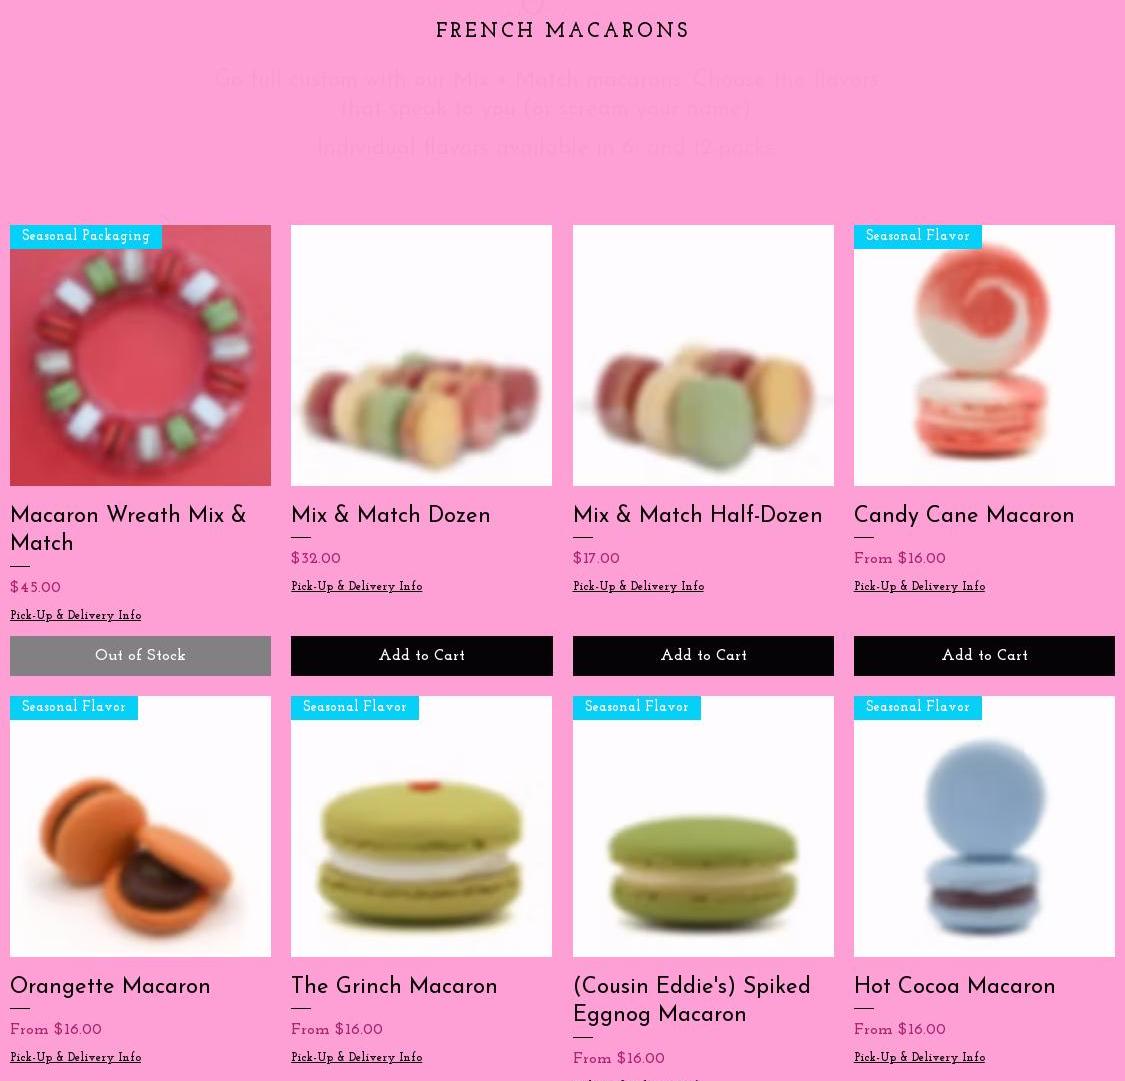The height and width of the screenshot is (1081, 1125).
Task: Open Pick-Up & Delivery Info under Macaron Wreath
Action: pos(75,615)
